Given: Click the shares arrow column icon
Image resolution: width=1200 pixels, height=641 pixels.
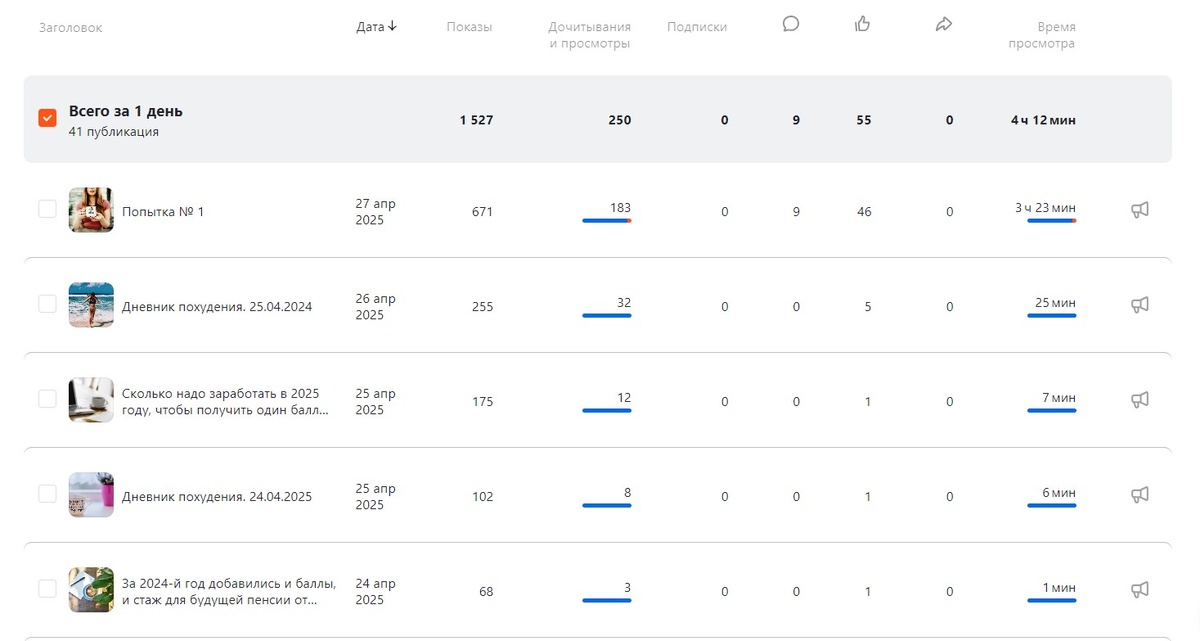Looking at the screenshot, I should (943, 24).
